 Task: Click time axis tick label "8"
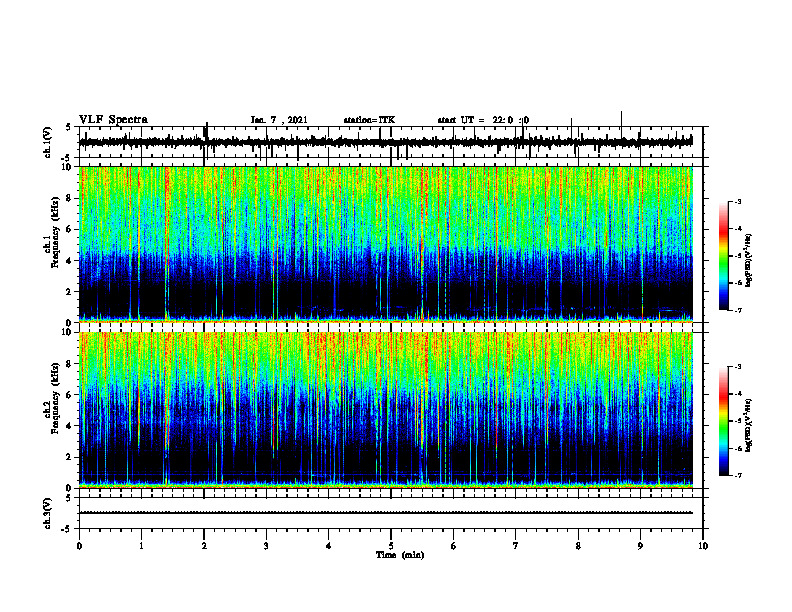(x=578, y=546)
